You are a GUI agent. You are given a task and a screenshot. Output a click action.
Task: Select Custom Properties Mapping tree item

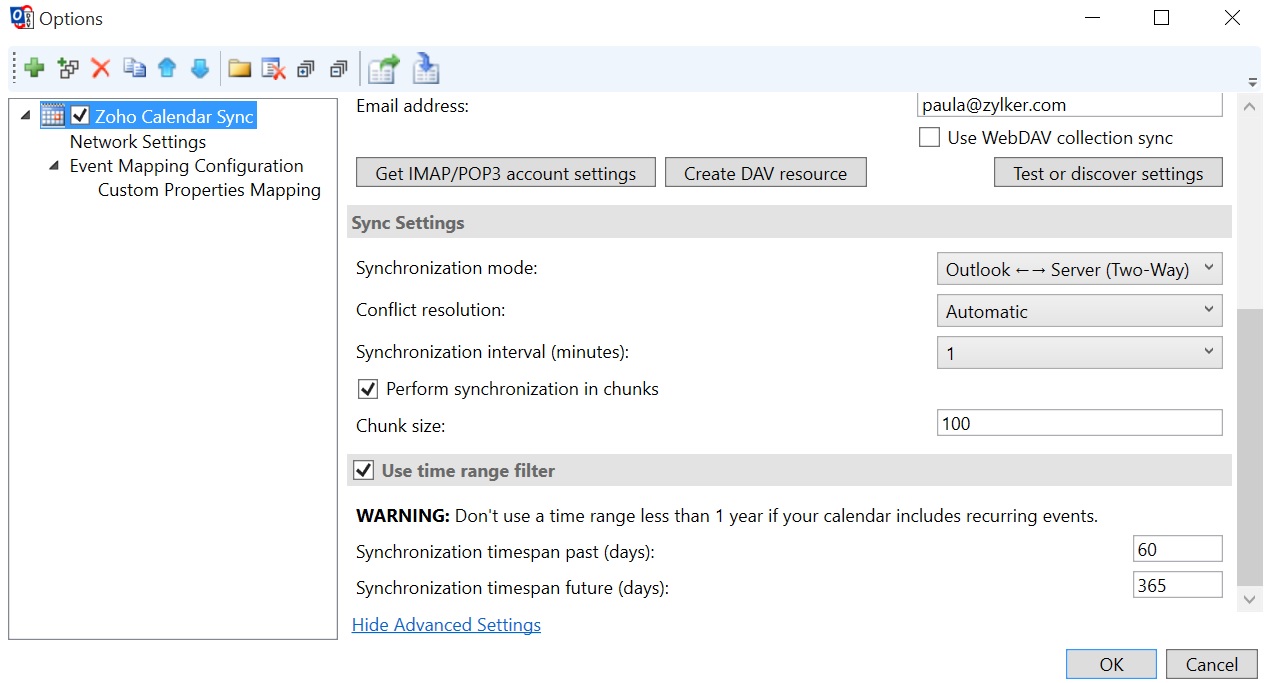pos(209,190)
